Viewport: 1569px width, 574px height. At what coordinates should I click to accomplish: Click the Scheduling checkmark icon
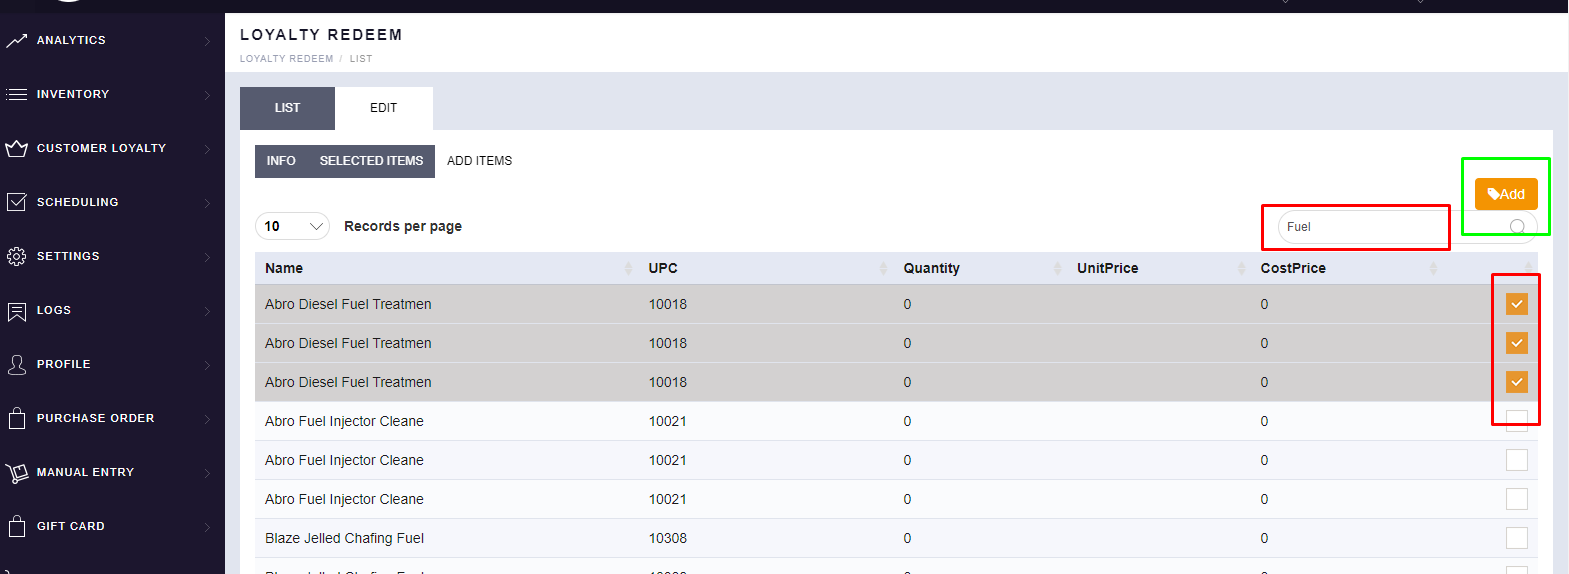tap(16, 203)
